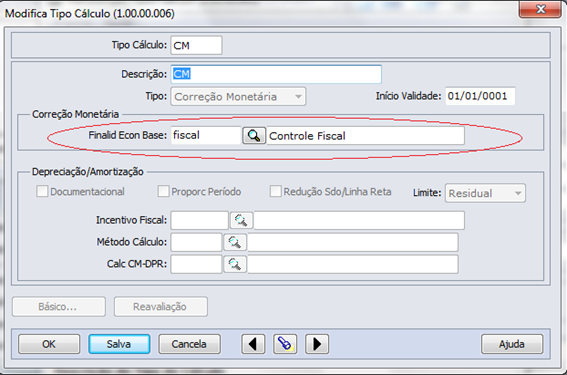Screen dimensions: 567x375
Task: Click the Controle Fiscal description field
Action: (x=366, y=136)
